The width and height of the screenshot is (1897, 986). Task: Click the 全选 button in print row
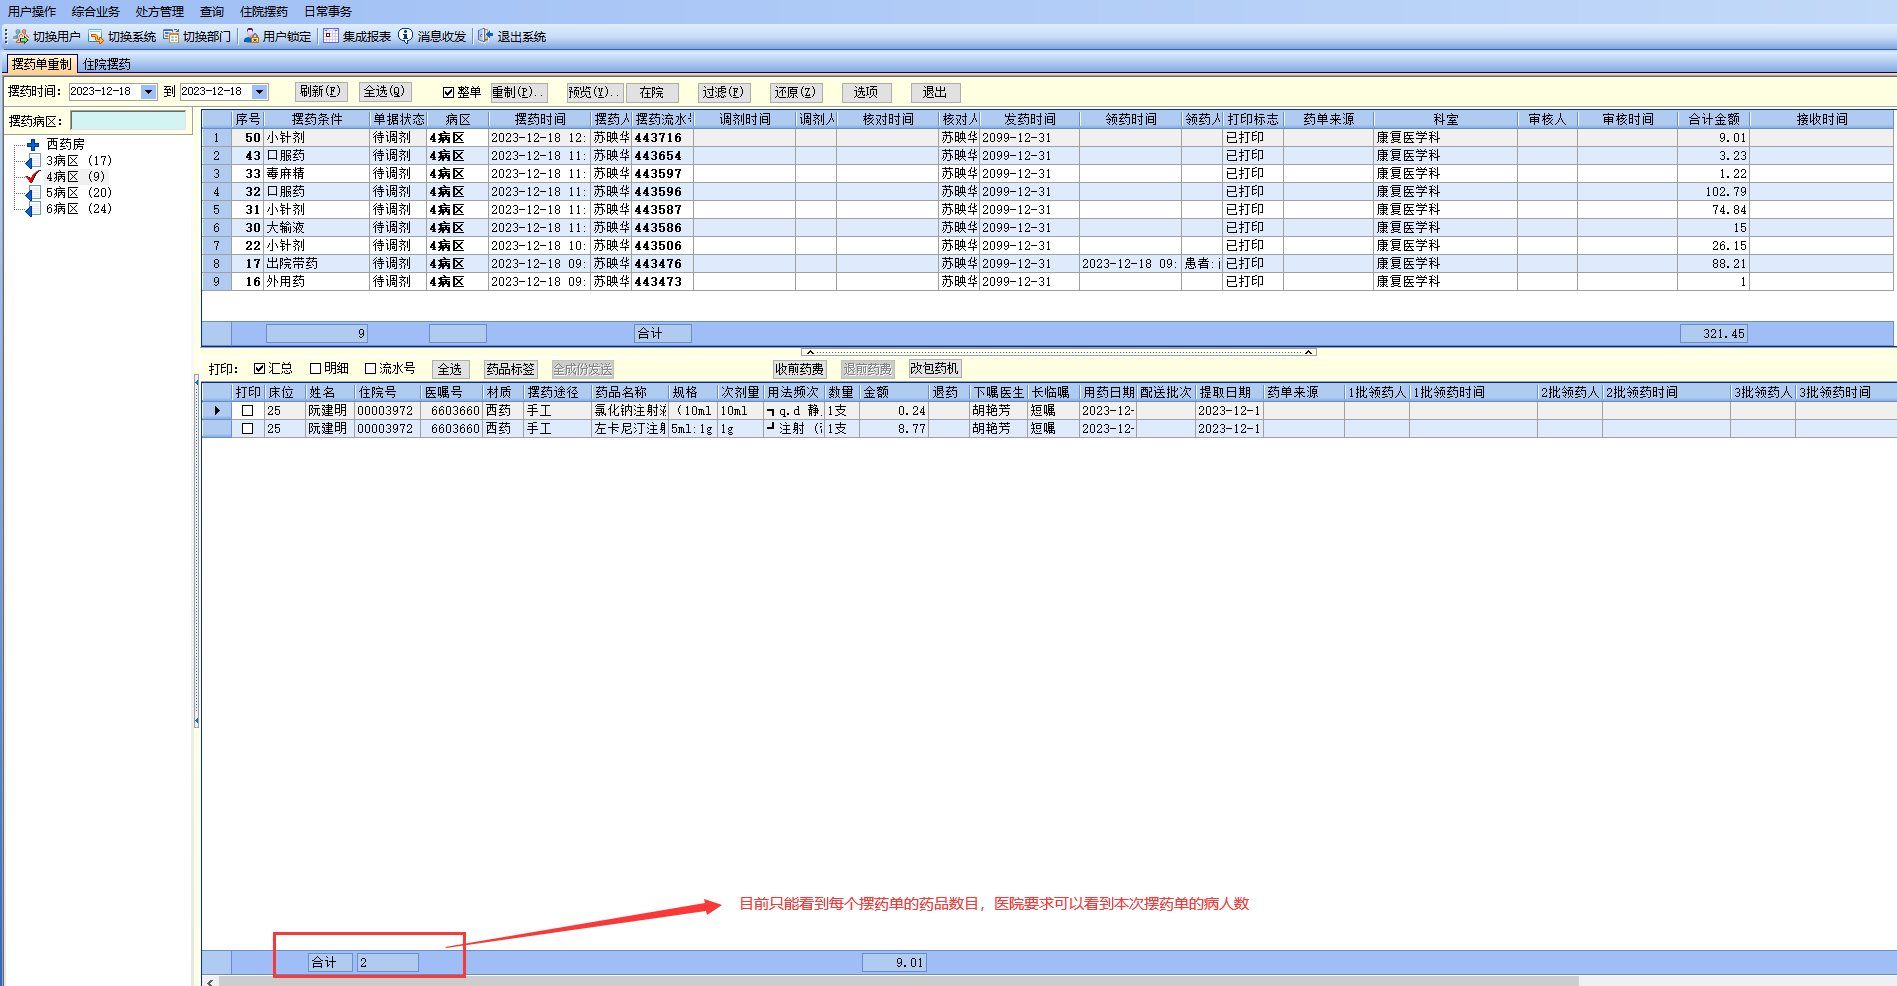[x=450, y=369]
